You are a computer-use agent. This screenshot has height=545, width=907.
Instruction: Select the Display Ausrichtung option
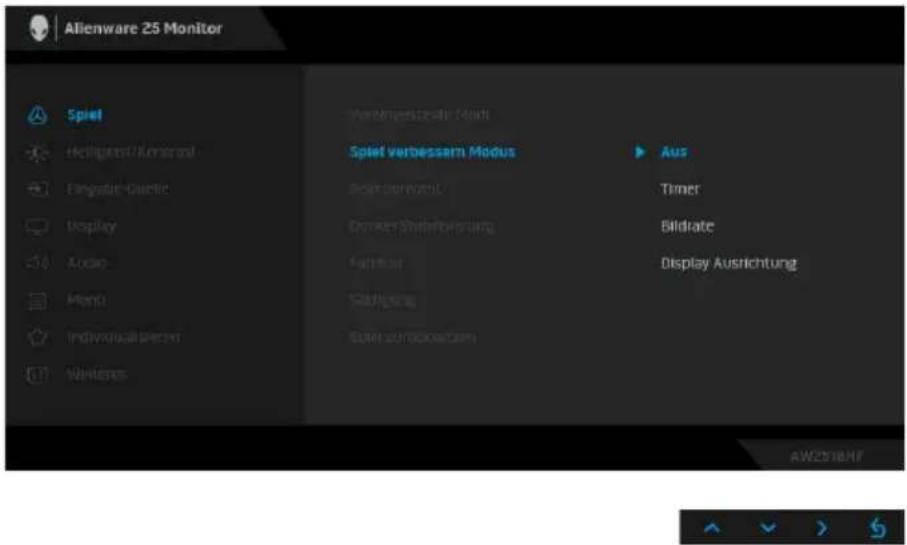pyautogui.click(x=729, y=263)
